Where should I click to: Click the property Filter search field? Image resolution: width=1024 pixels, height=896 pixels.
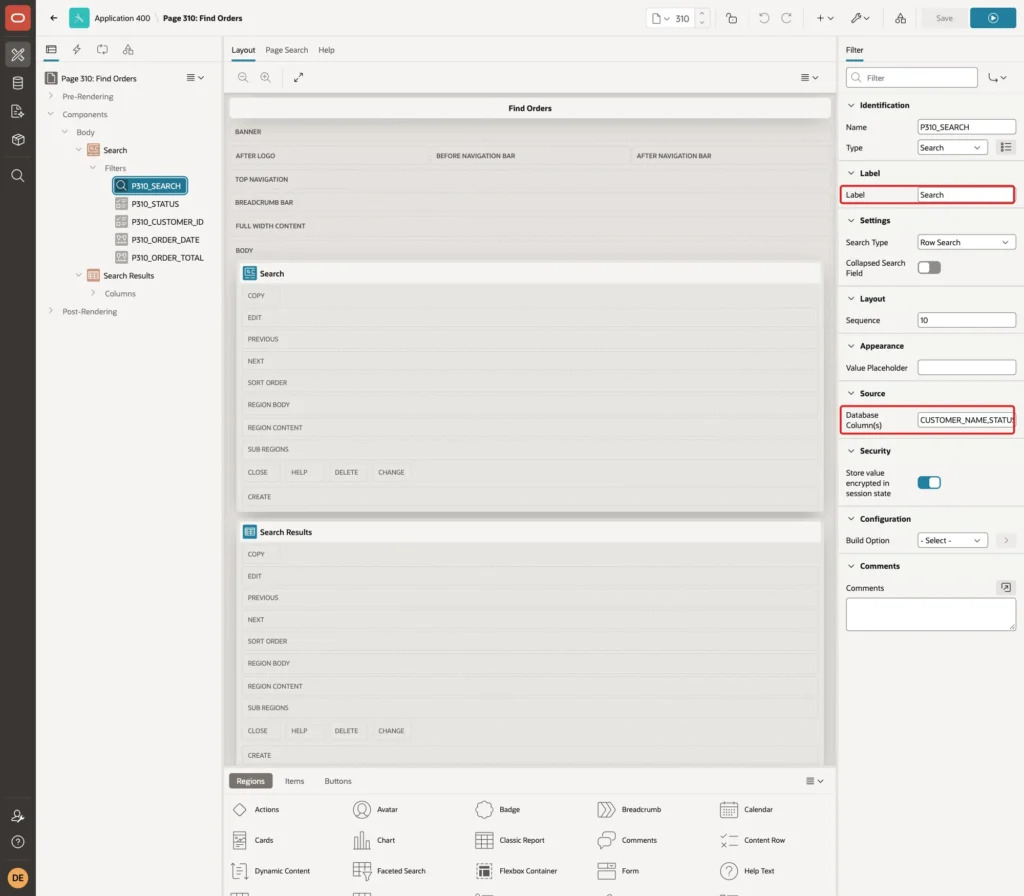[912, 78]
